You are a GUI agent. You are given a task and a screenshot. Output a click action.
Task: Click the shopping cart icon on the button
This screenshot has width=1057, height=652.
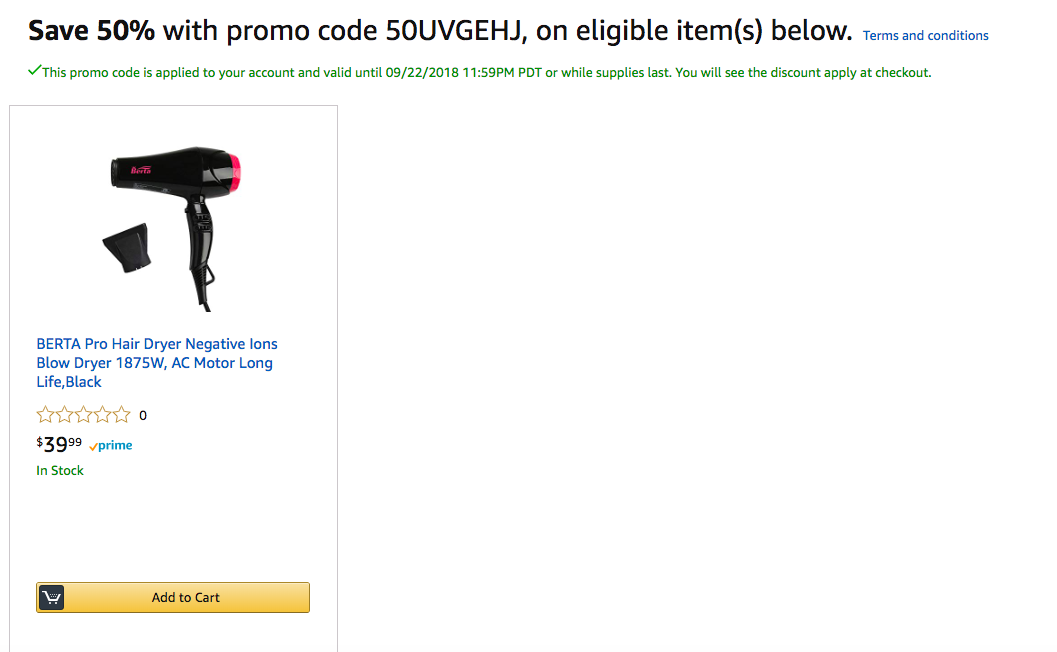(x=51, y=598)
